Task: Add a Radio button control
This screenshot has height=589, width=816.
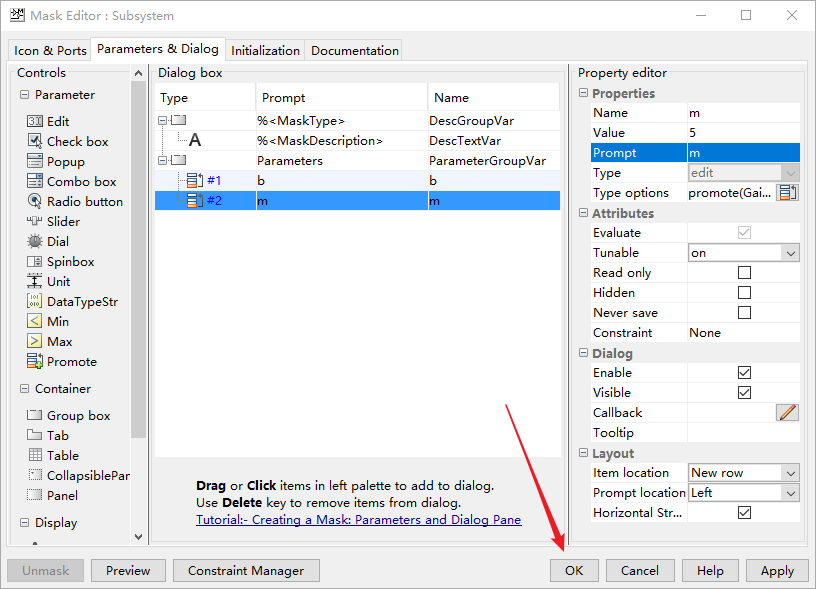Action: 75,201
